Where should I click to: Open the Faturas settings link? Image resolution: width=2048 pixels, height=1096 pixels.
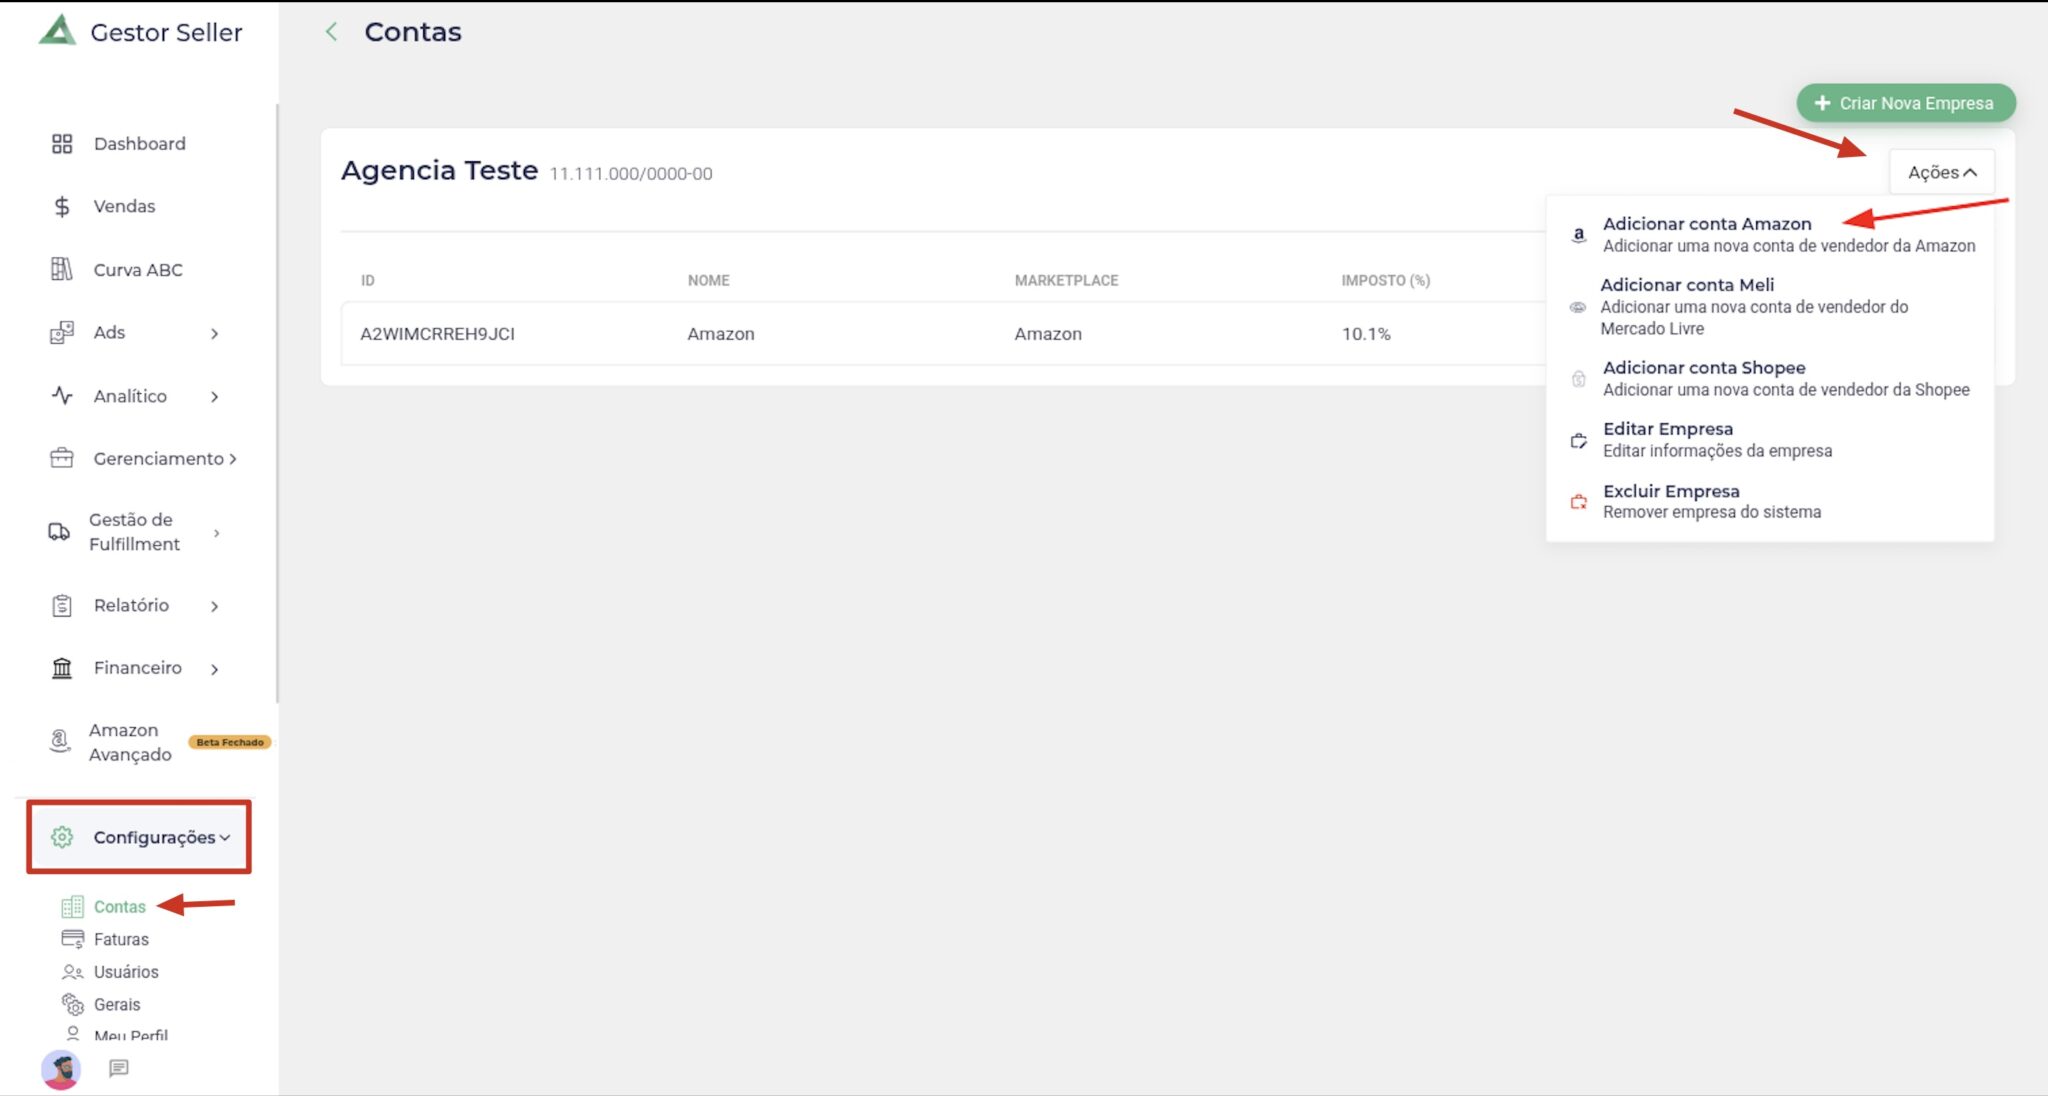121,939
